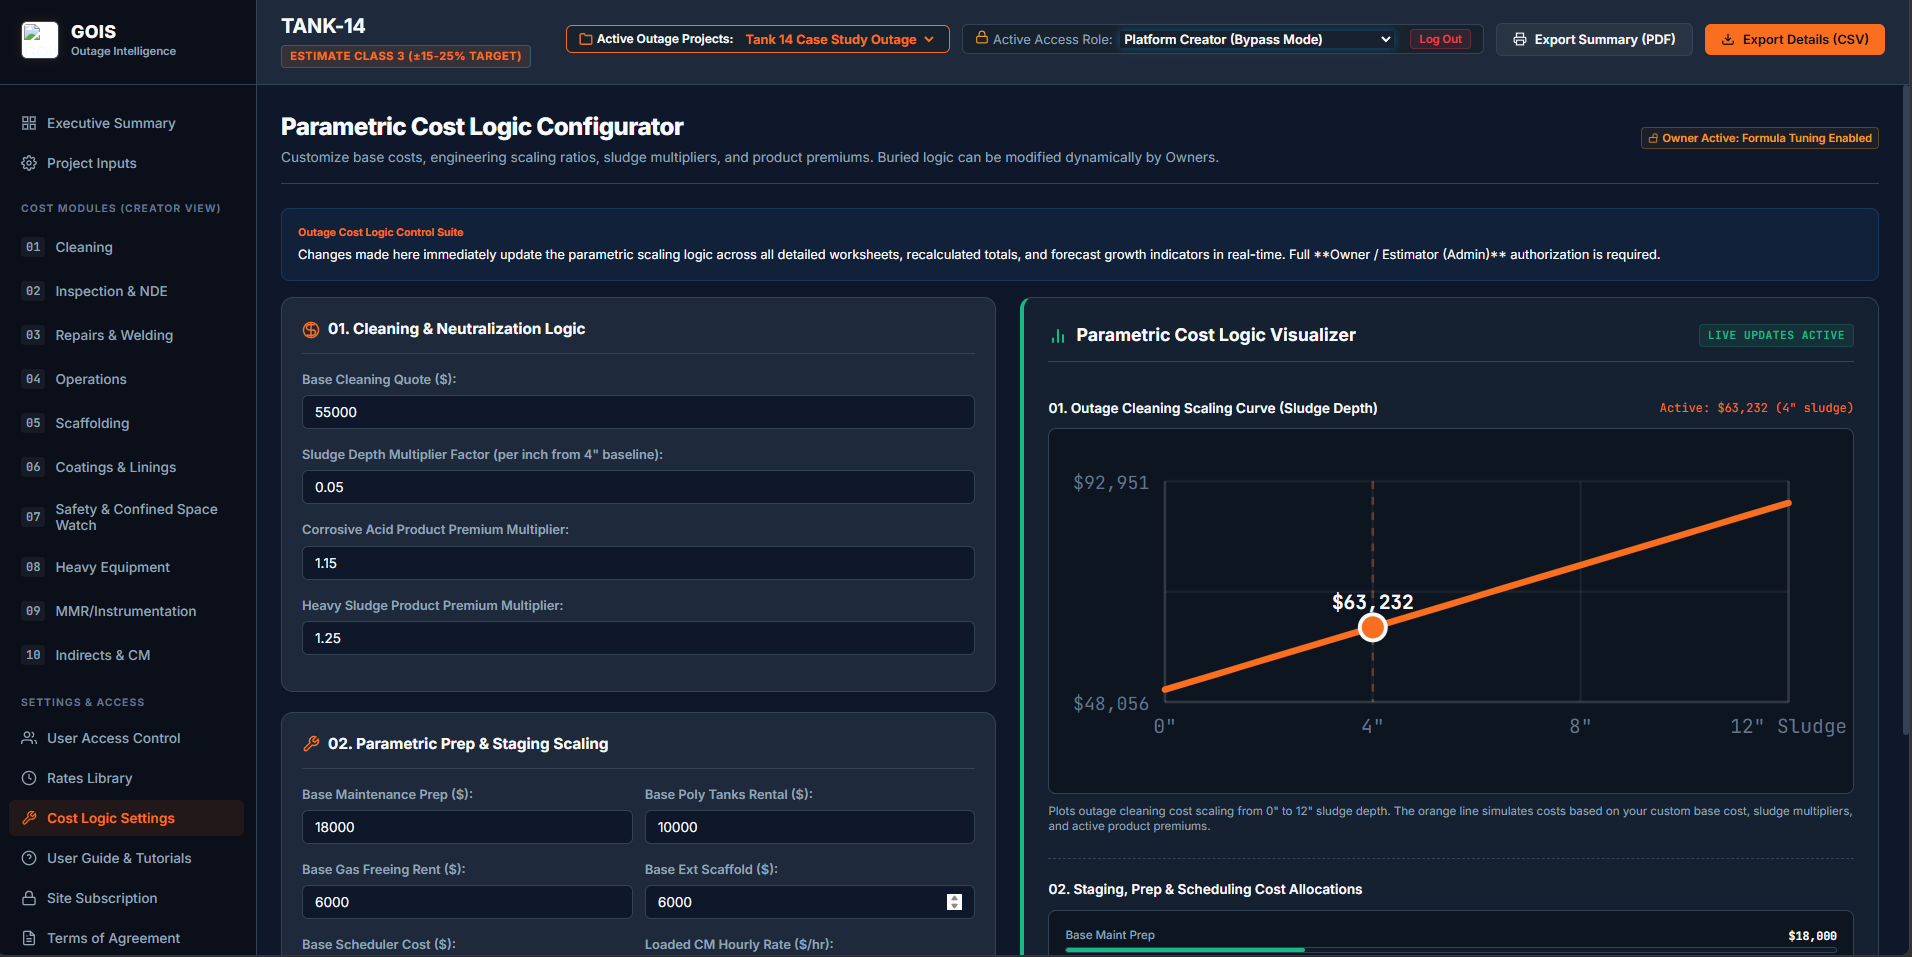Open the Inspection & NDE module
This screenshot has width=1912, height=957.
[x=126, y=291]
